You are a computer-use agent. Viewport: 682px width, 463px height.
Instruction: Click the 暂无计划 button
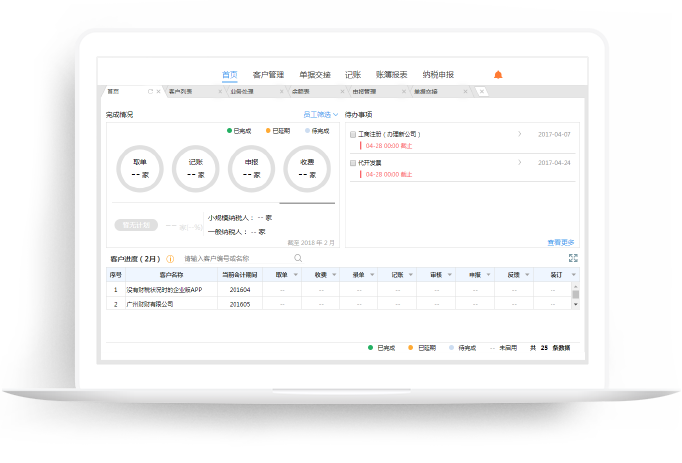click(132, 225)
